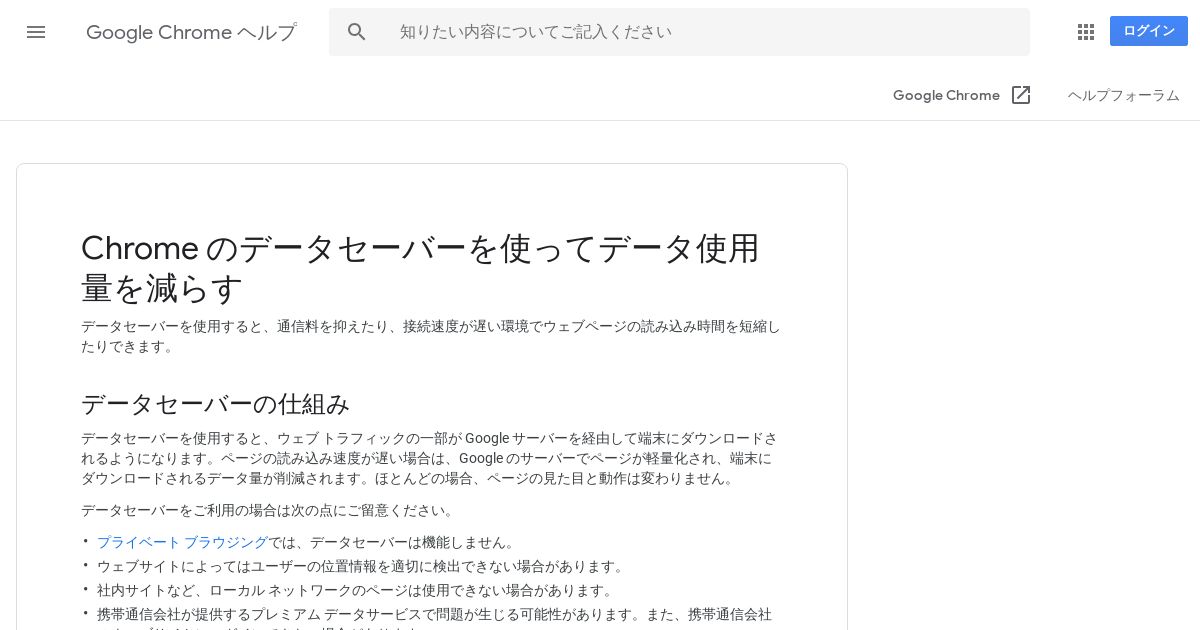Click the search magnifier icon

pyautogui.click(x=357, y=32)
